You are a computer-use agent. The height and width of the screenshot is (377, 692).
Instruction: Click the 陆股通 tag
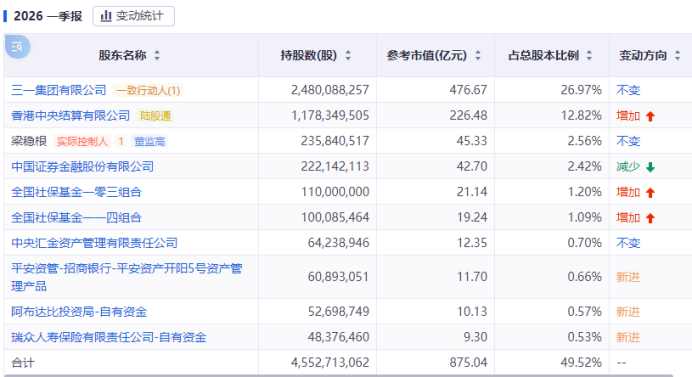pyautogui.click(x=155, y=116)
